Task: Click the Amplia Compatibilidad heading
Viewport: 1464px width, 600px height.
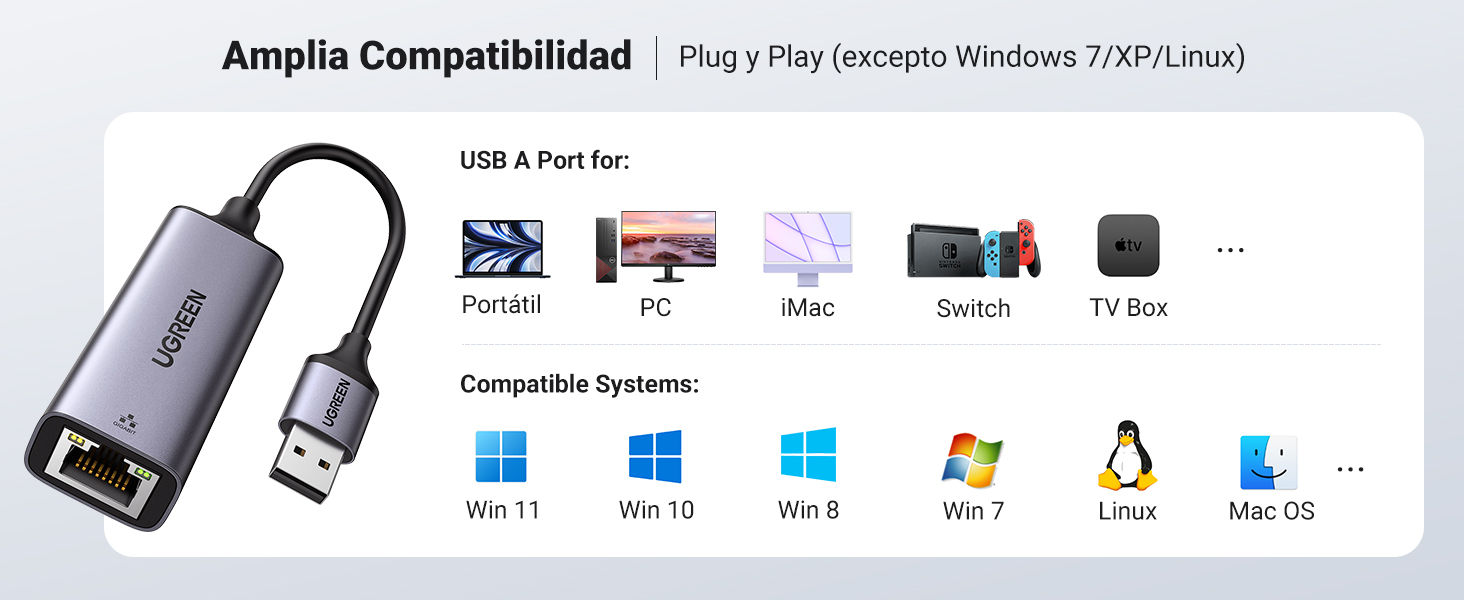Action: click(427, 56)
